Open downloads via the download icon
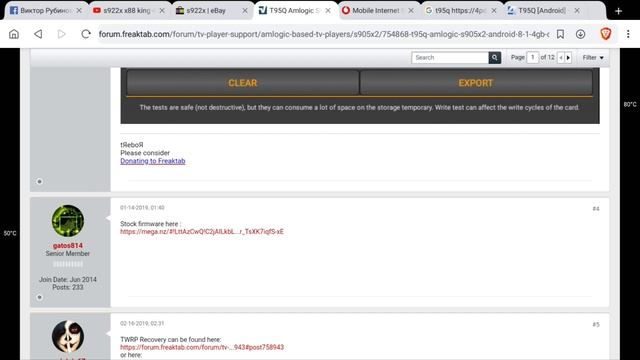The height and width of the screenshot is (360, 640). click(580, 34)
